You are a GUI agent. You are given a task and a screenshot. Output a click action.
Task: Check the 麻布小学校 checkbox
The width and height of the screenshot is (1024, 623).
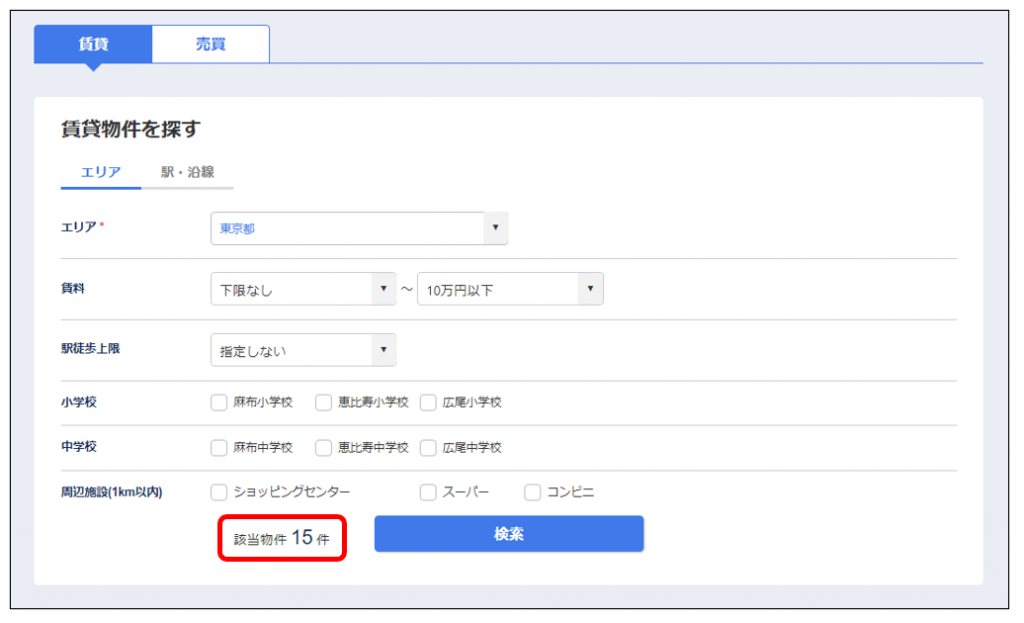pos(219,403)
